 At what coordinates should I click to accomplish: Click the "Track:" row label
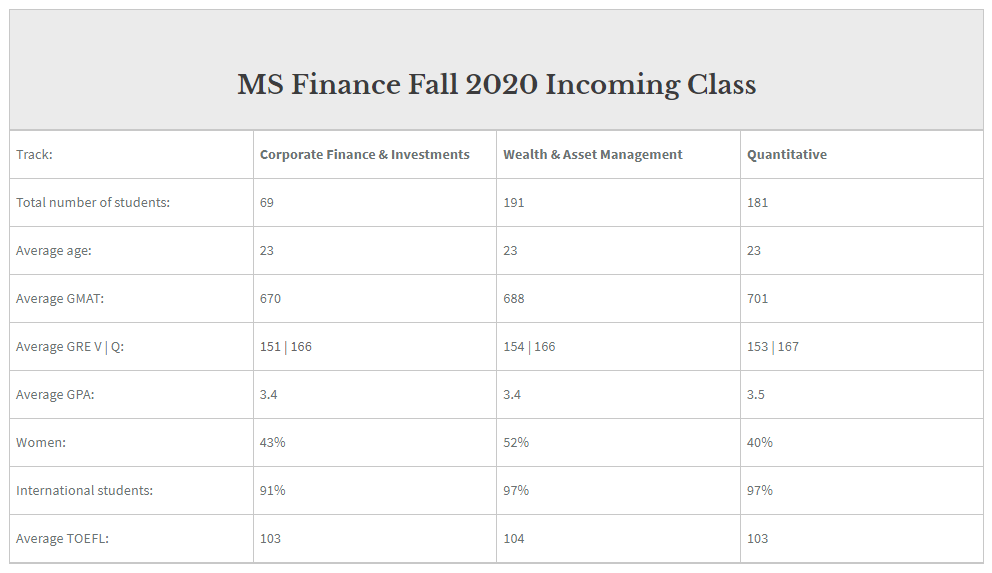[x=34, y=155]
